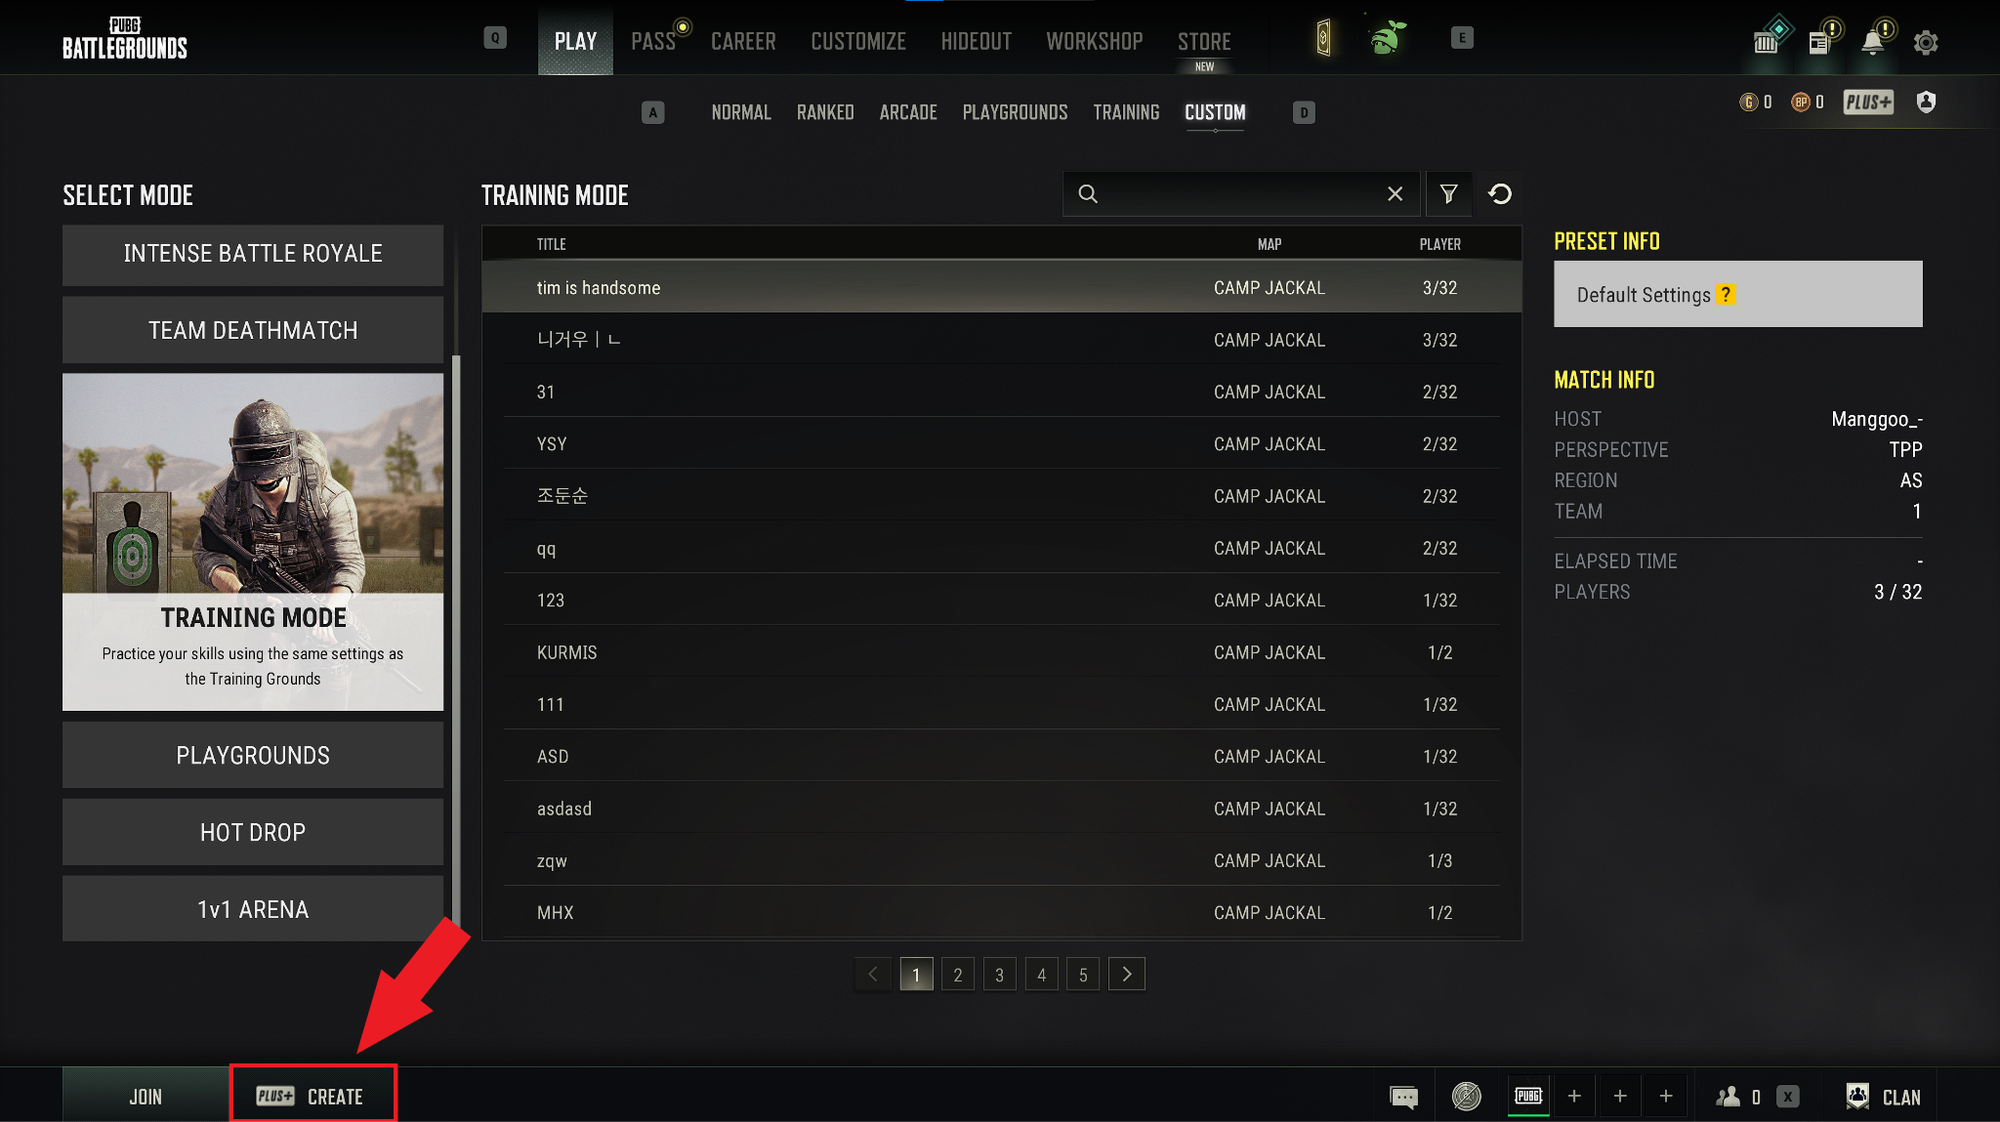
Task: Open the CAREER tab
Action: click(x=743, y=41)
